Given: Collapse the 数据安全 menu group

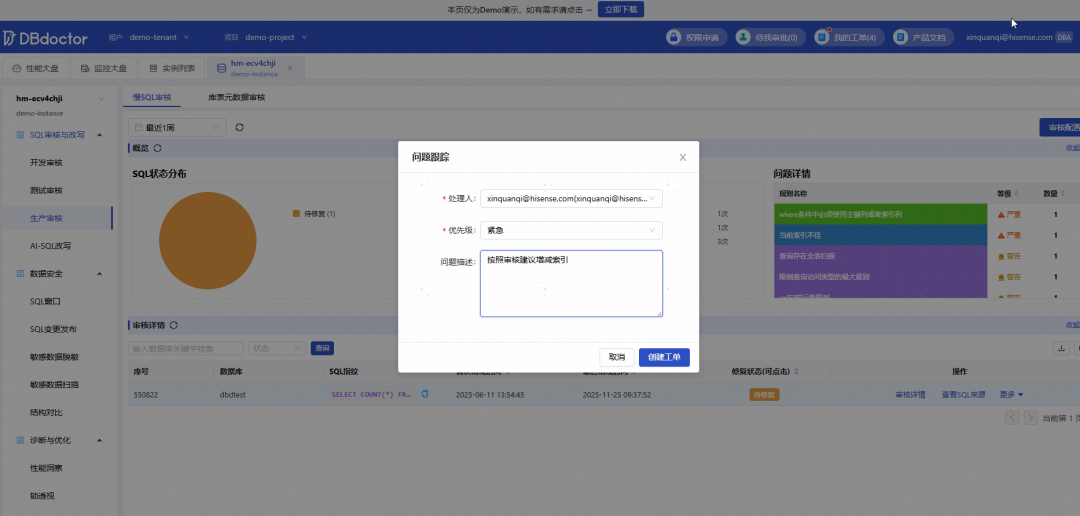Looking at the screenshot, I should [x=99, y=274].
